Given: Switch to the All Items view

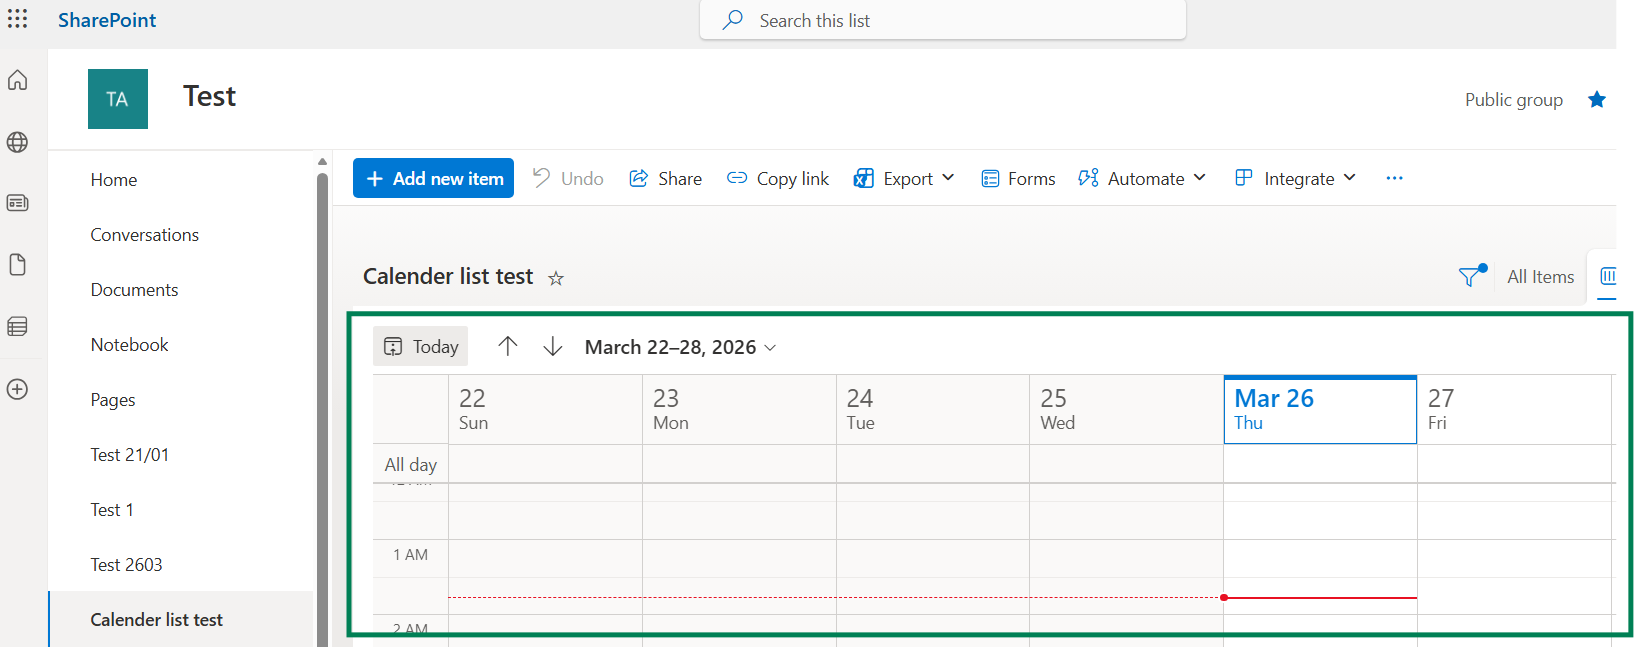Looking at the screenshot, I should [x=1540, y=277].
